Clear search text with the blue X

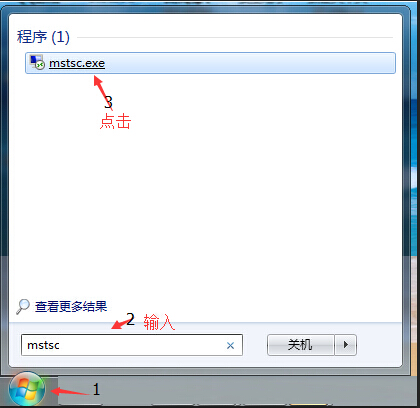click(230, 346)
